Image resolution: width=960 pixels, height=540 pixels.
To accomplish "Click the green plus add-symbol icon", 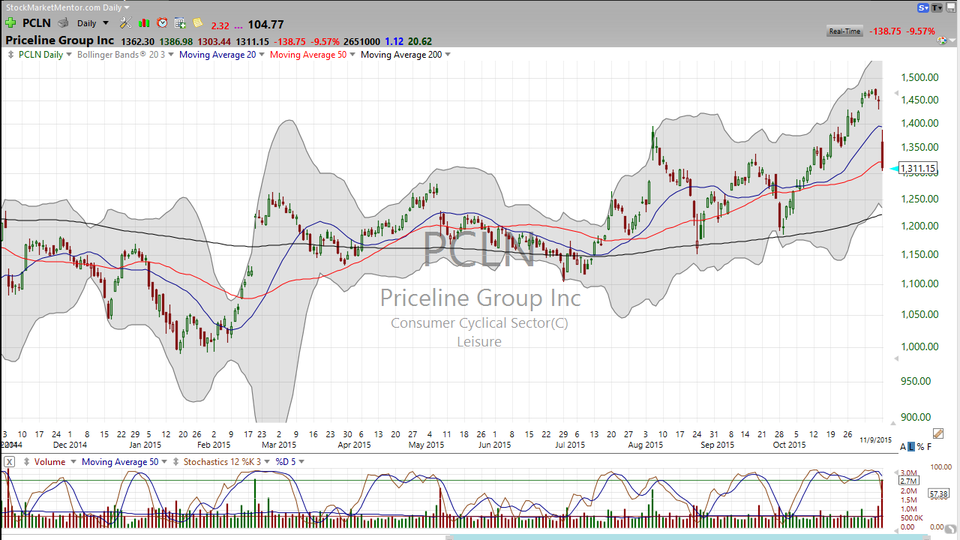I will 10,23.
